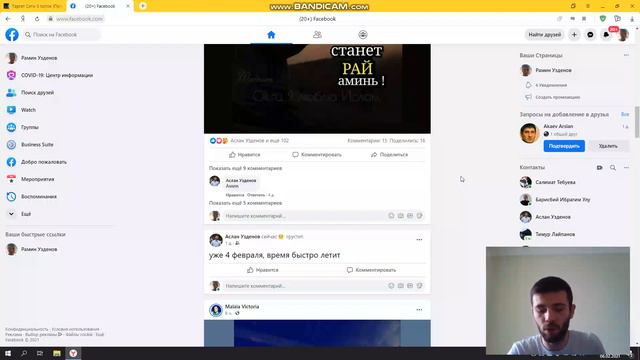640x360 pixels.
Task: Click Yandex browser taskbar icon
Action: [x=73, y=353]
